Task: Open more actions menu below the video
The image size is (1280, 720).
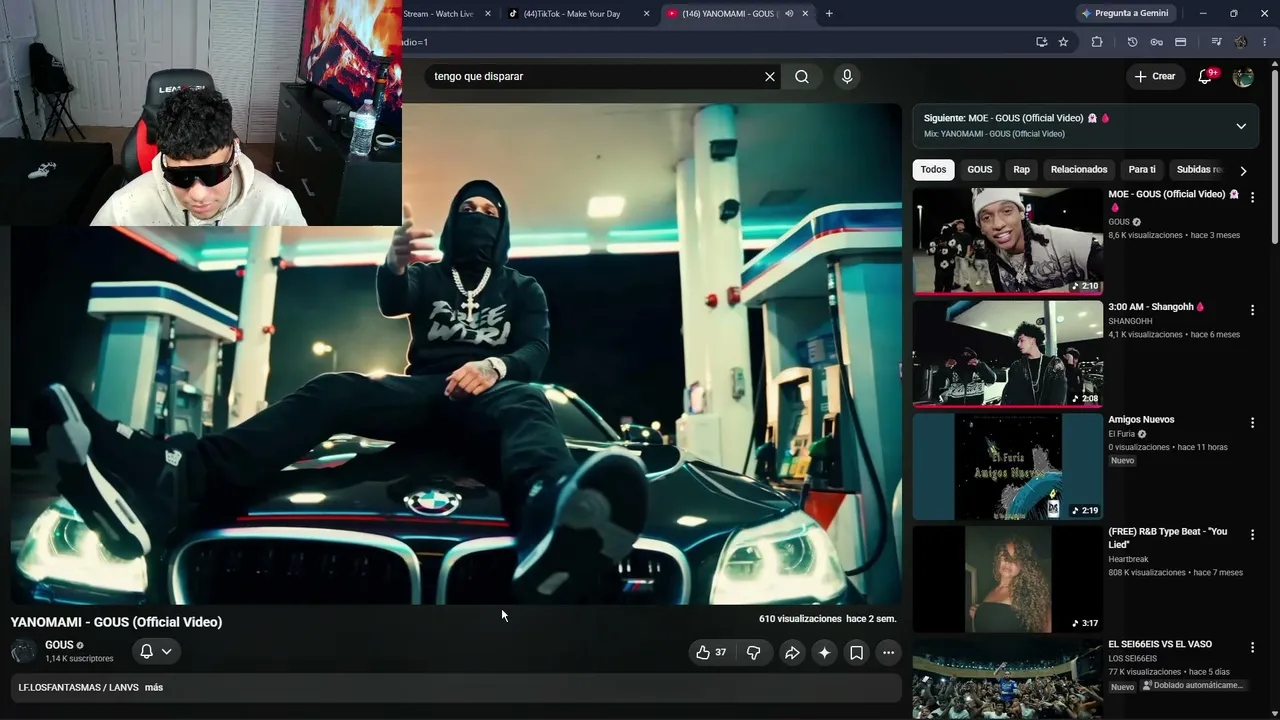Action: [888, 653]
